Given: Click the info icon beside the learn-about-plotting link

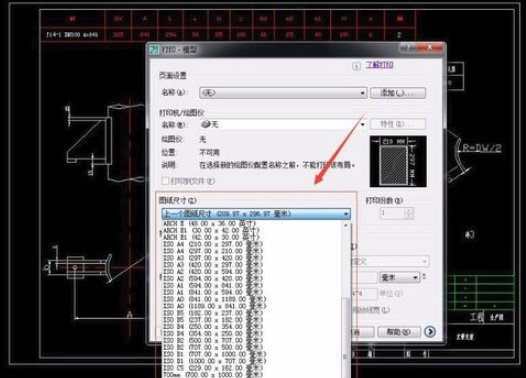Looking at the screenshot, I should click(x=356, y=66).
